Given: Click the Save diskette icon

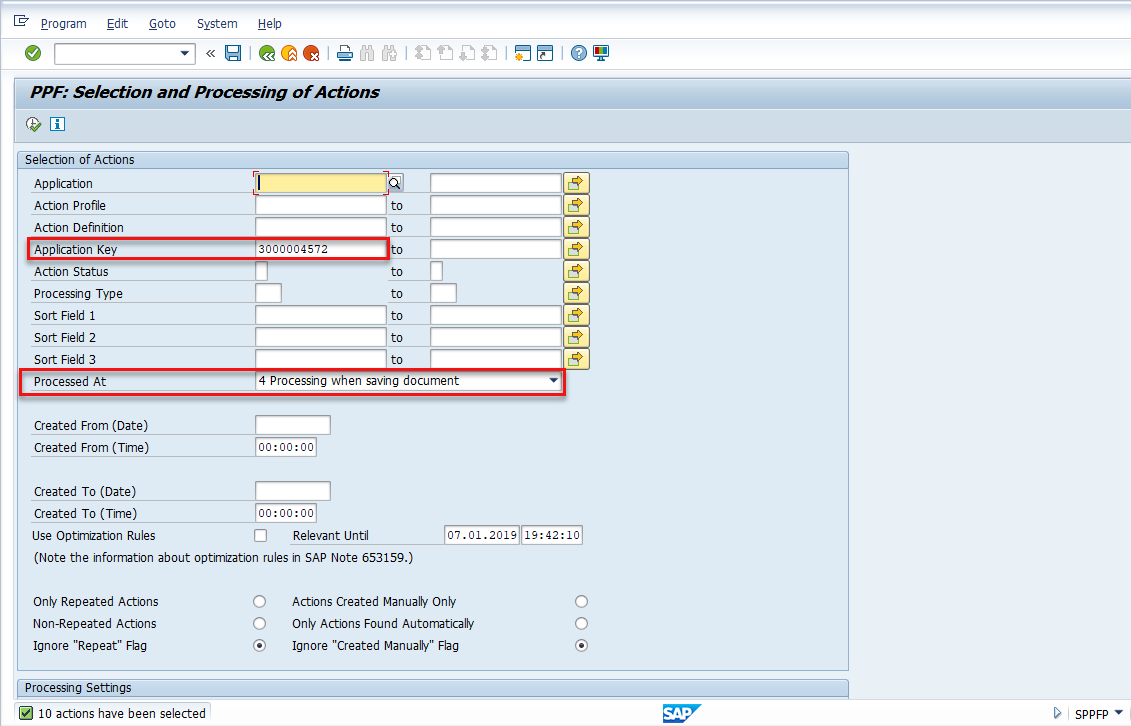Looking at the screenshot, I should coord(233,53).
